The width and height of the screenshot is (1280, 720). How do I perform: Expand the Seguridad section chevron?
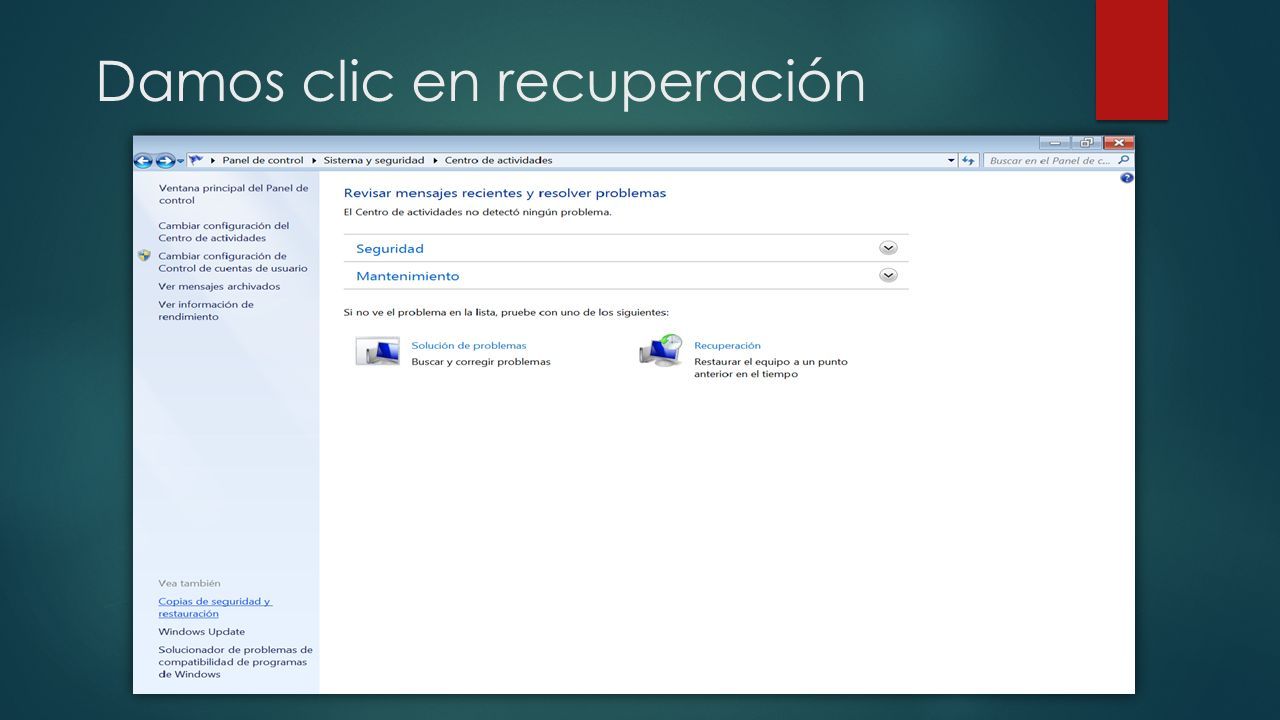tap(888, 248)
